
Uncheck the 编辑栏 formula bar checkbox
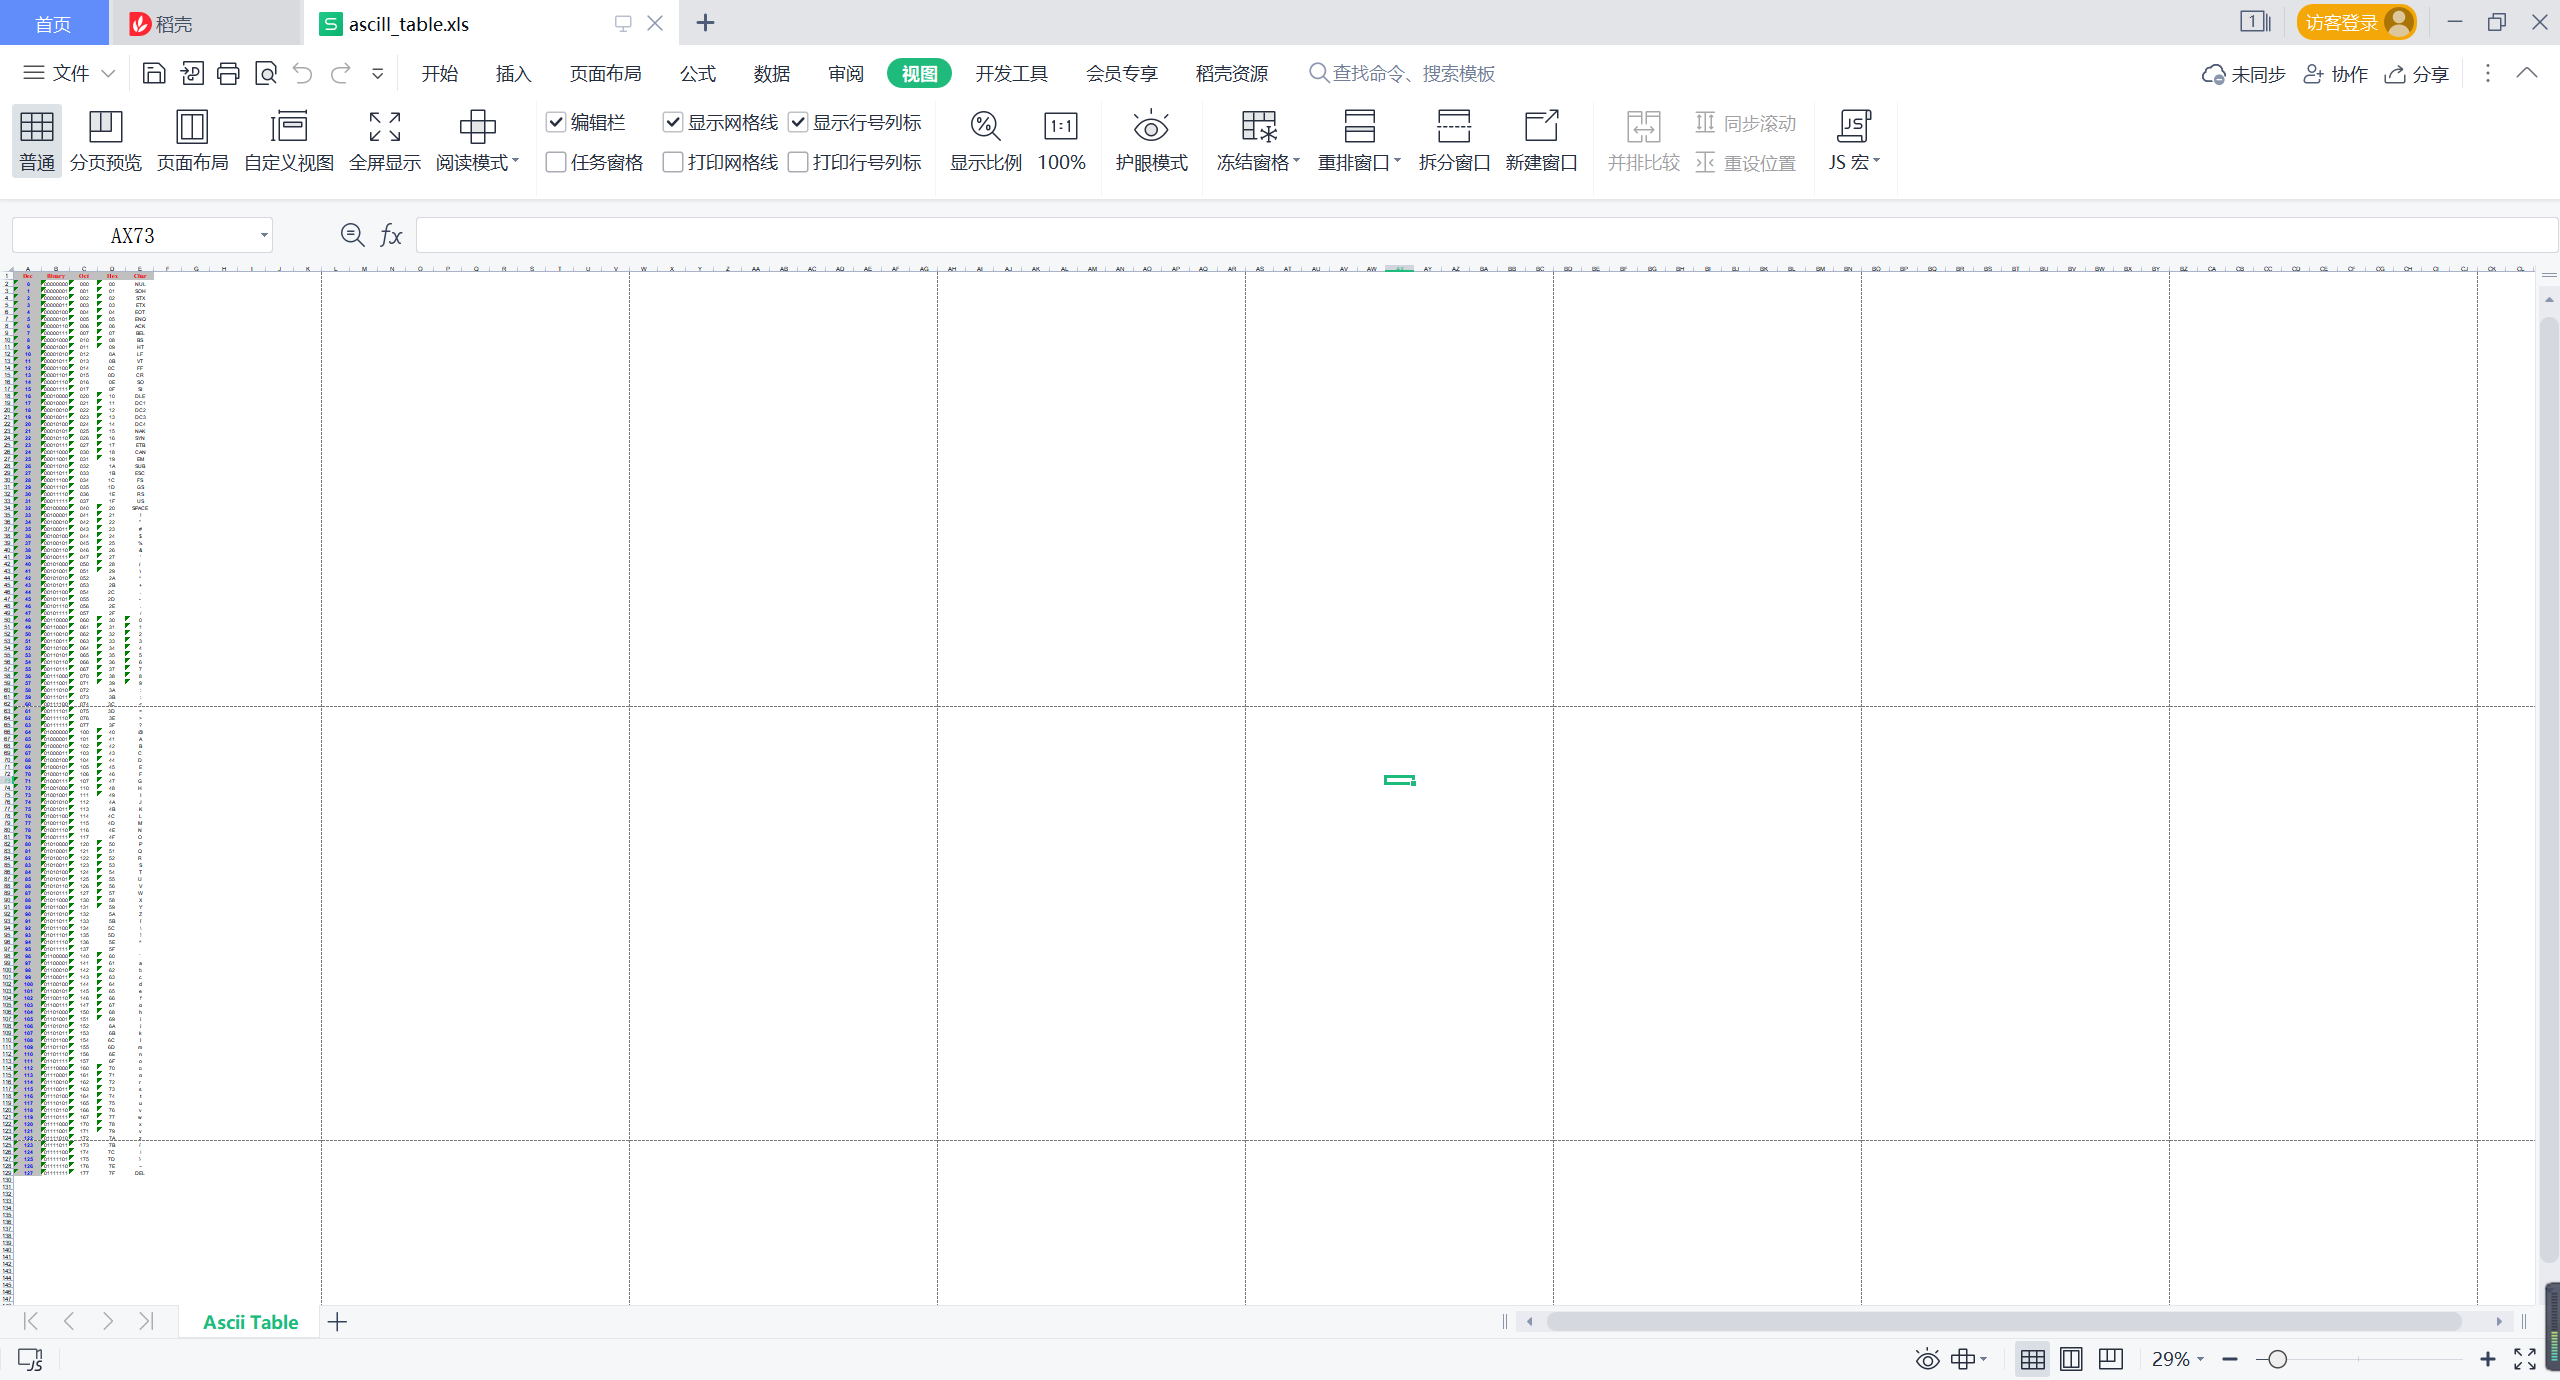coord(557,122)
